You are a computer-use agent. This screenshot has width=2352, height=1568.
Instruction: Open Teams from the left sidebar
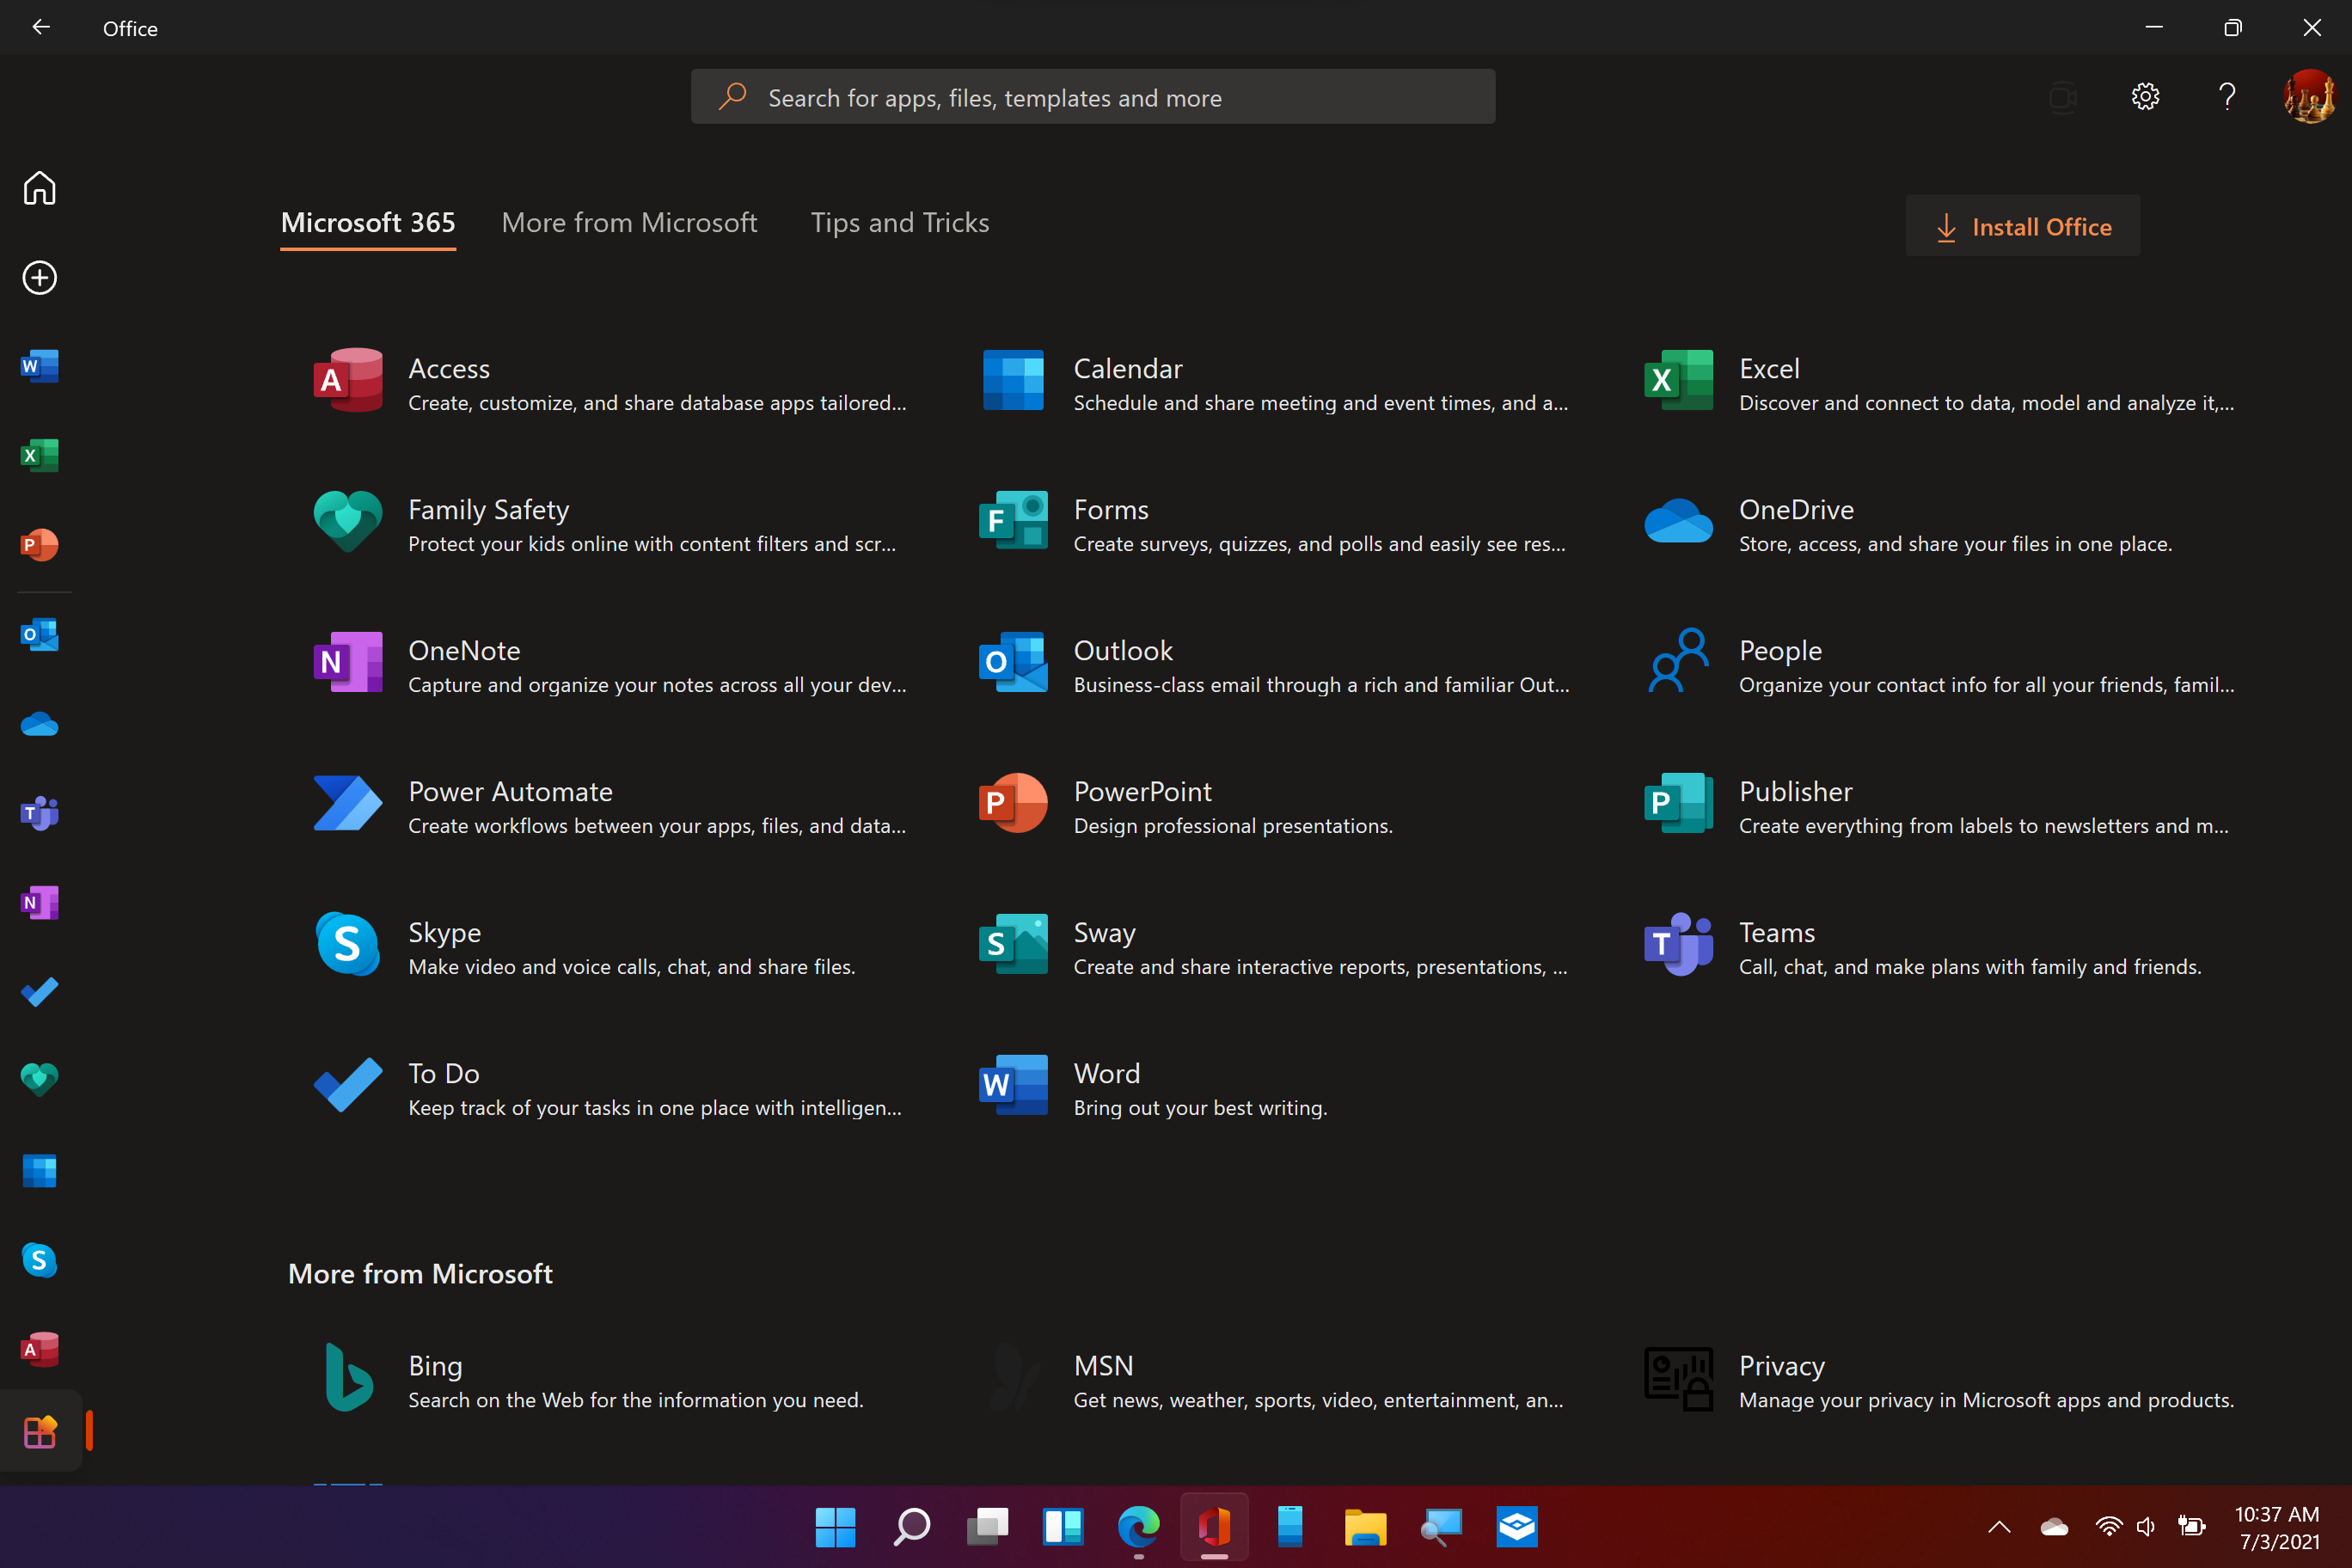[x=39, y=813]
